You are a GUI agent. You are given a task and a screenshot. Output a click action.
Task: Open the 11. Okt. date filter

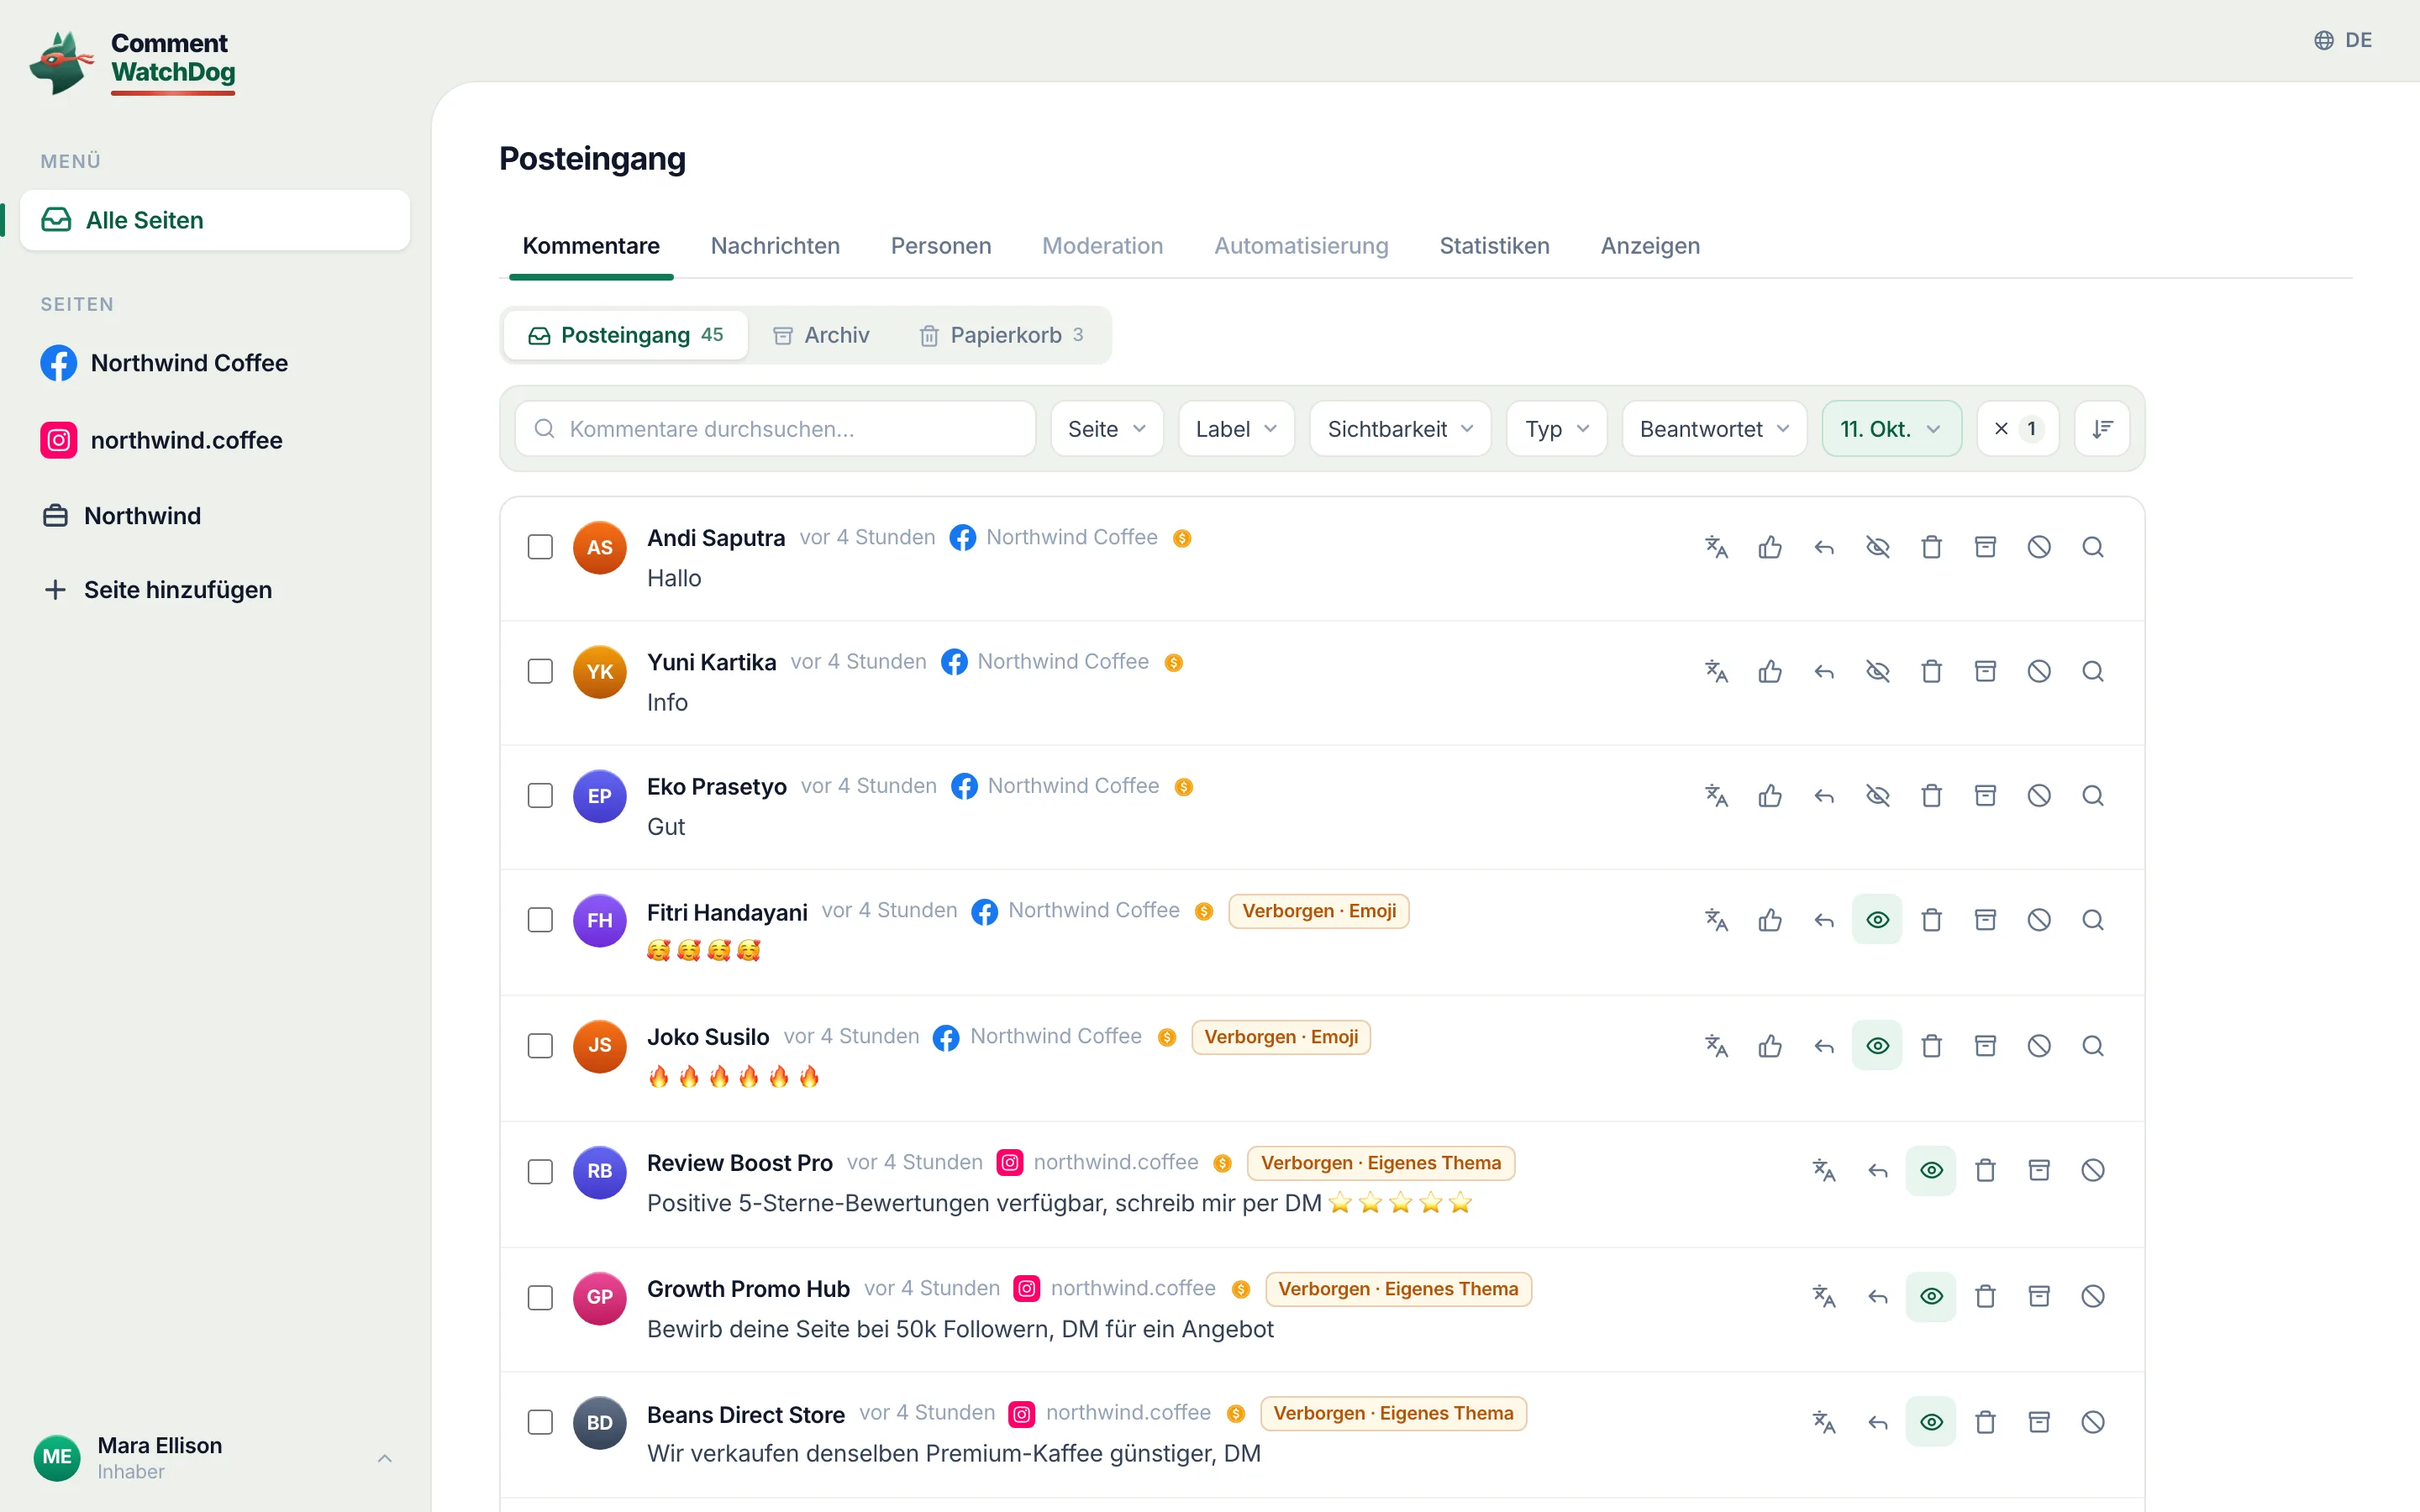pyautogui.click(x=1891, y=429)
